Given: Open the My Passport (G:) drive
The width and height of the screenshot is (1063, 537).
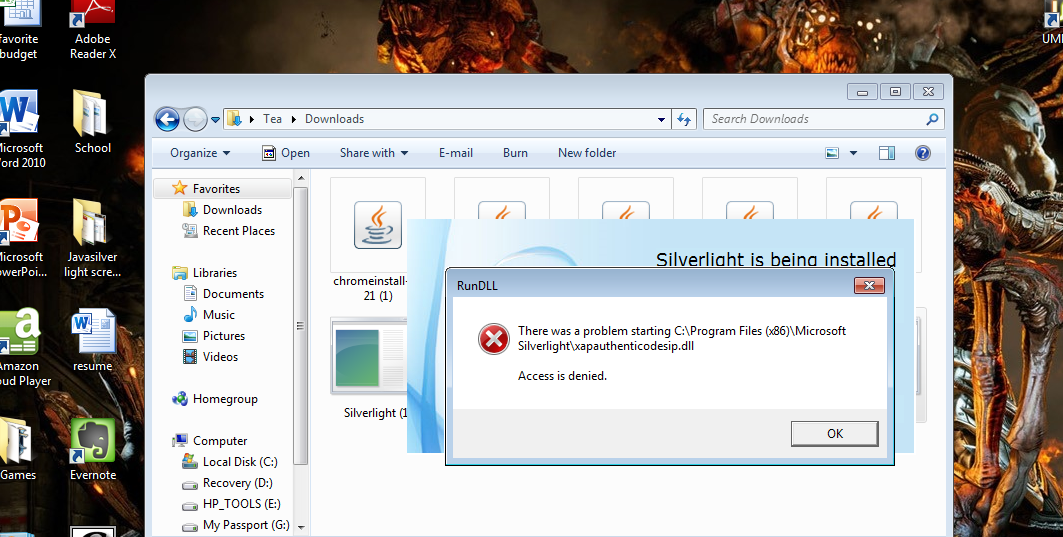Looking at the screenshot, I should 245,525.
